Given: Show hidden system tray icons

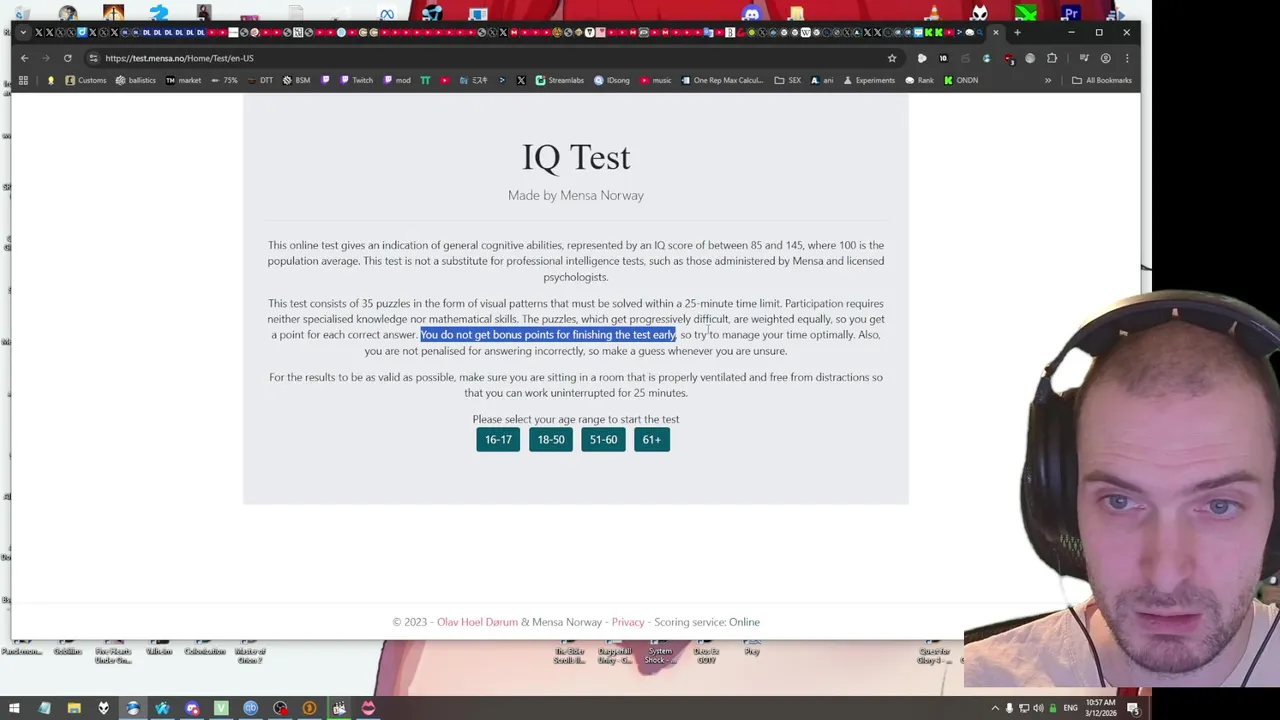Looking at the screenshot, I should (995, 708).
